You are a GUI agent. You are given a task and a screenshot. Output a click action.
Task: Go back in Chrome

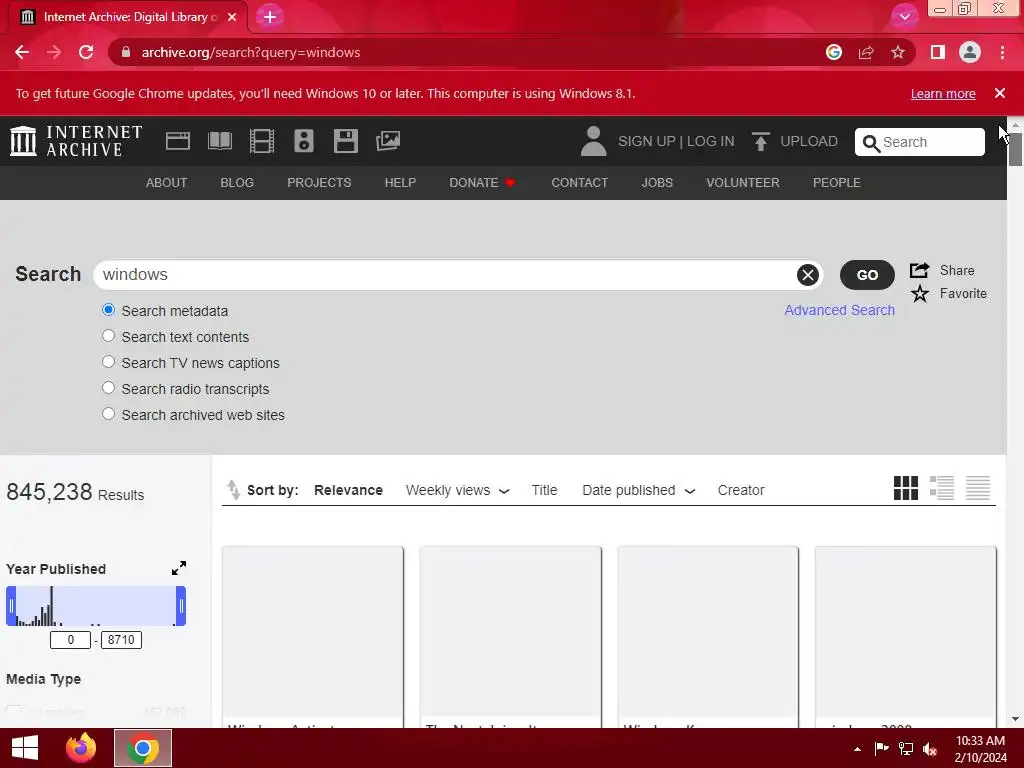coord(22,52)
